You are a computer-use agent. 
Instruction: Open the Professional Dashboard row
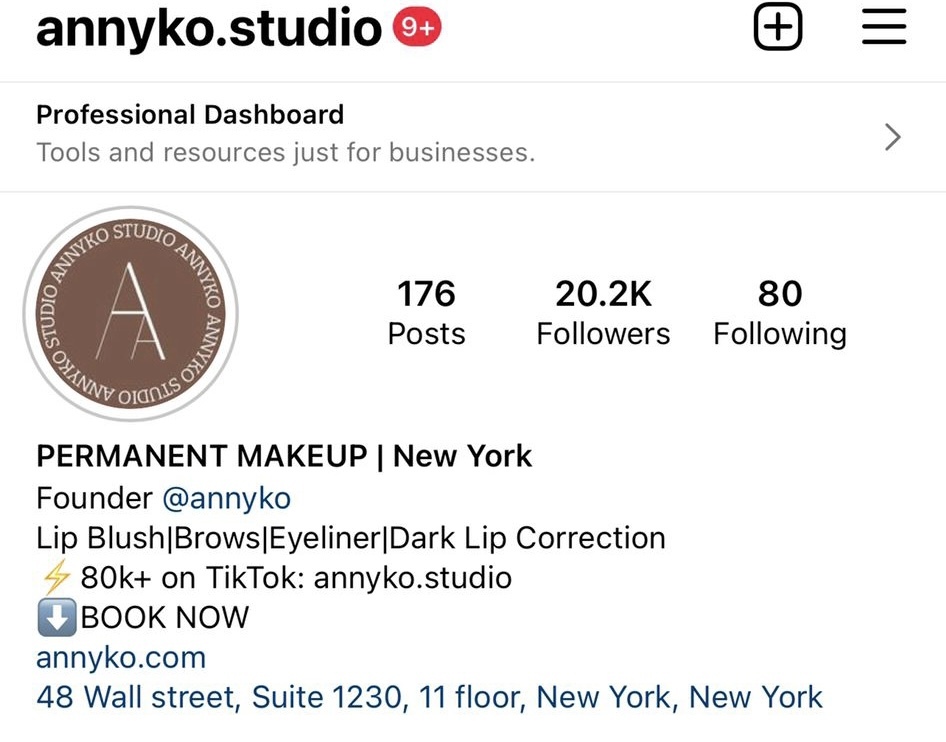pyautogui.click(x=473, y=137)
